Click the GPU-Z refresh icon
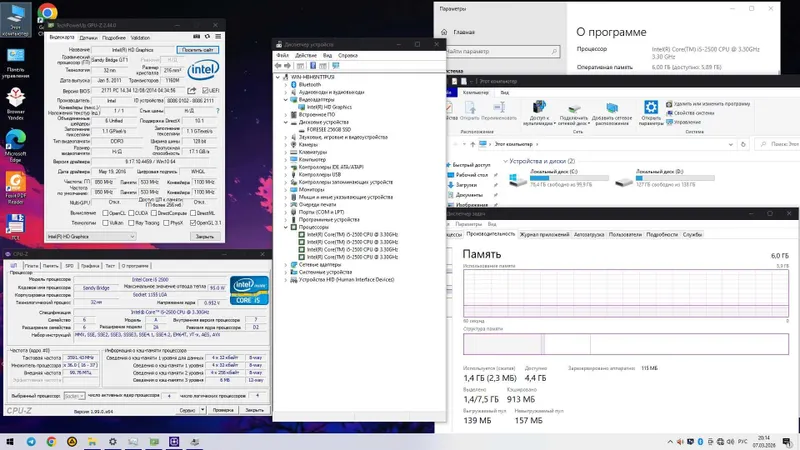This screenshot has width=800, height=450. click(x=207, y=37)
